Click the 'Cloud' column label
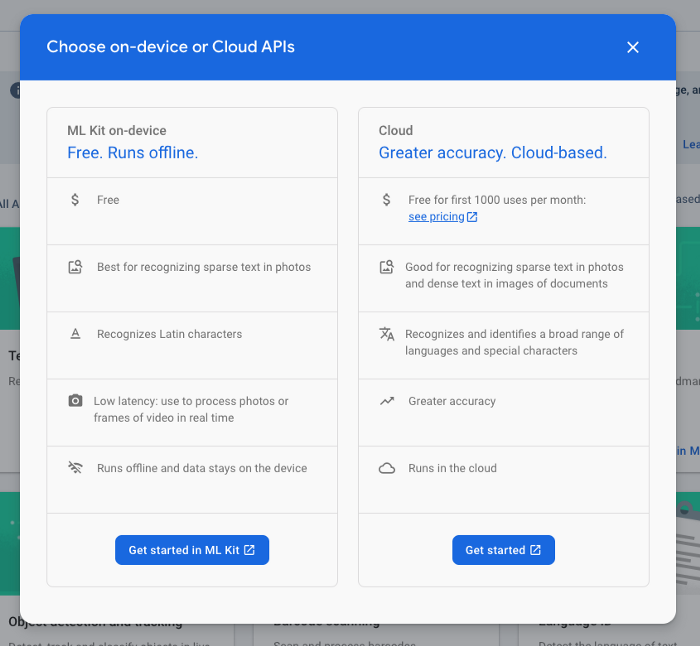Image resolution: width=700 pixels, height=646 pixels. tap(396, 130)
